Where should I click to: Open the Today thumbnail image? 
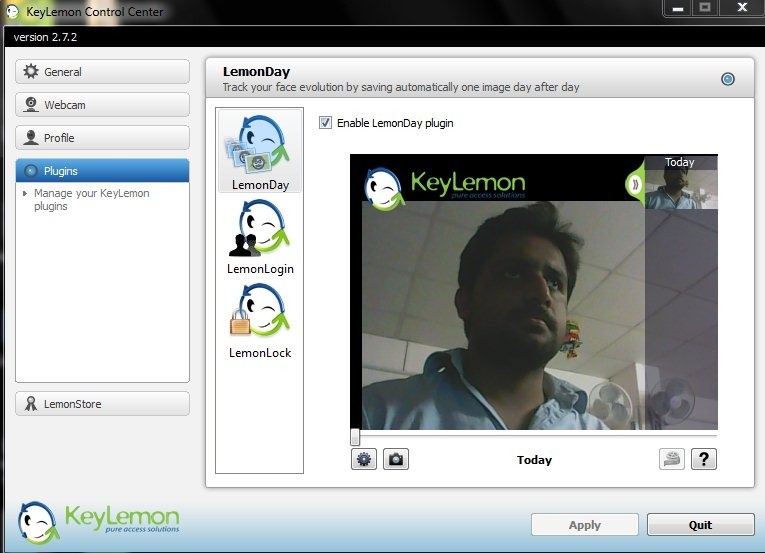[681, 189]
